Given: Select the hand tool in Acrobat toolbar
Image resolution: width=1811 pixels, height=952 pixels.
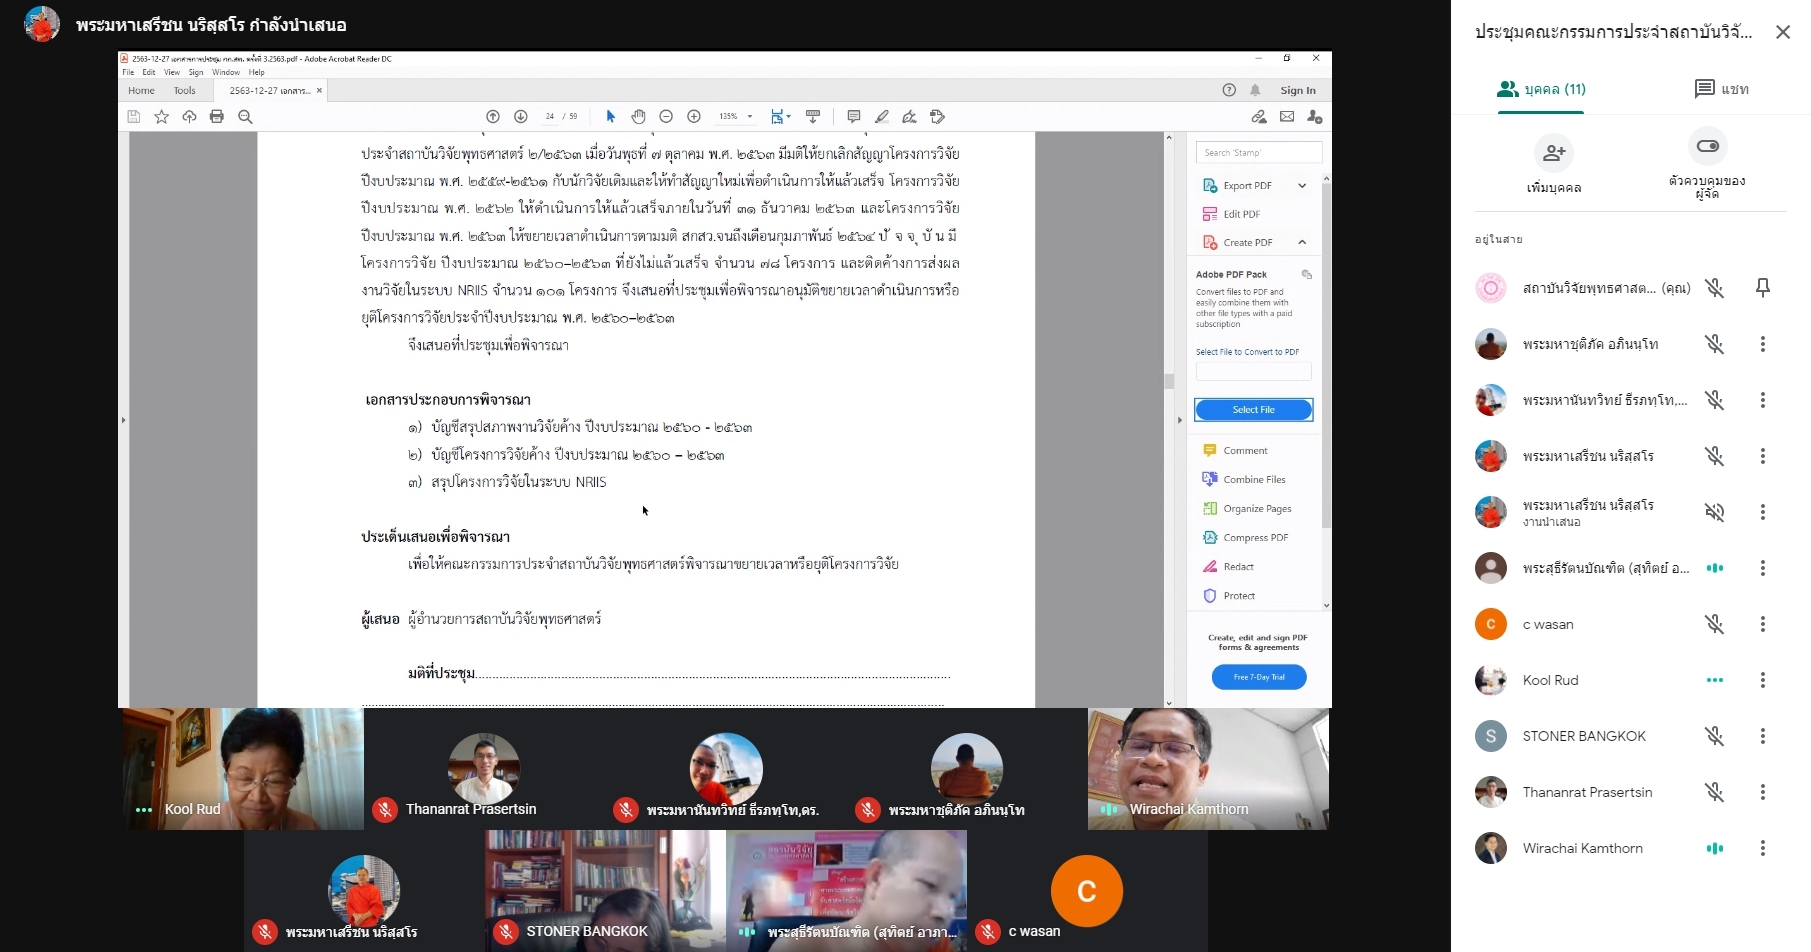Looking at the screenshot, I should tap(638, 117).
